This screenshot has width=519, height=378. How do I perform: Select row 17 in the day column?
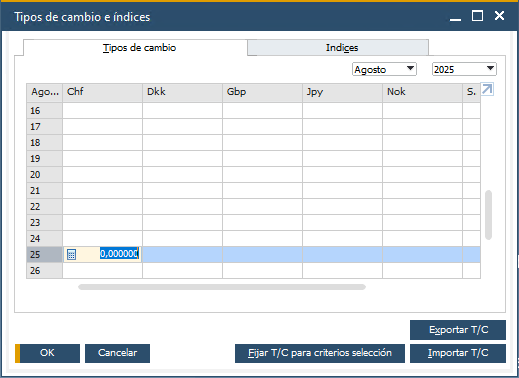pos(44,127)
